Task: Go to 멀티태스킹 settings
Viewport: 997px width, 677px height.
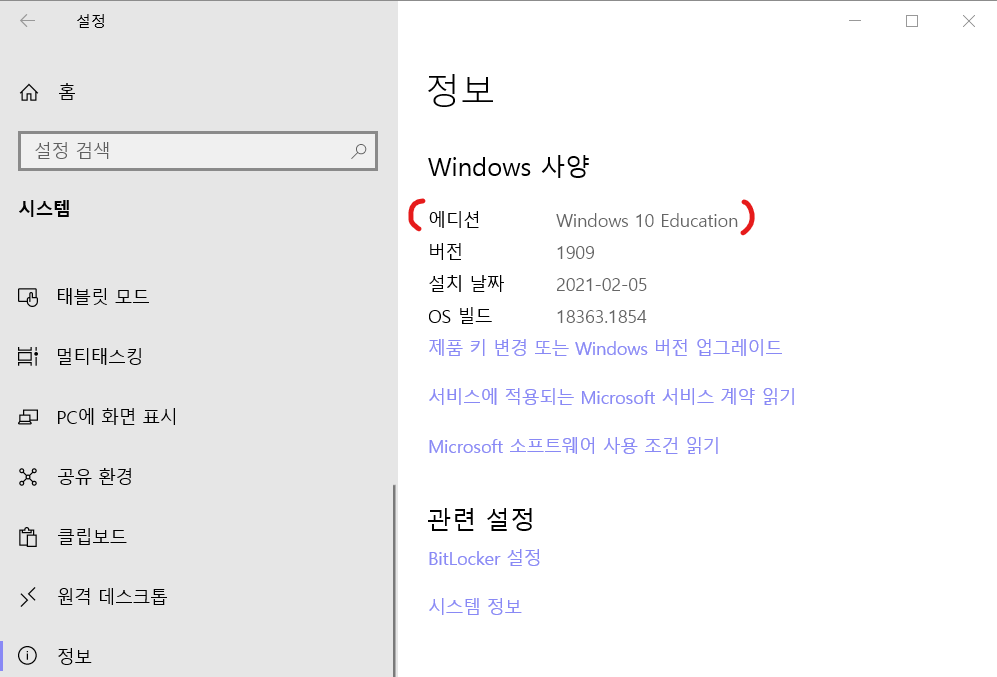Action: 100,357
